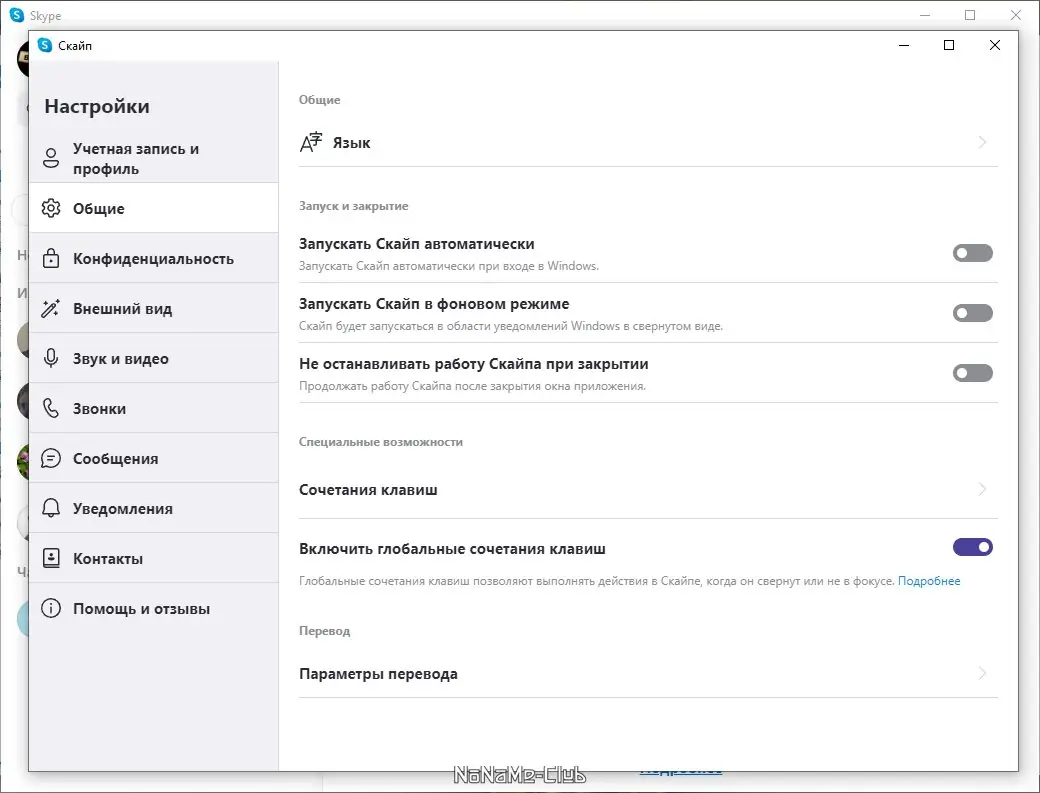
Task: Click the microphone icon for Звук и видео
Action: point(51,359)
